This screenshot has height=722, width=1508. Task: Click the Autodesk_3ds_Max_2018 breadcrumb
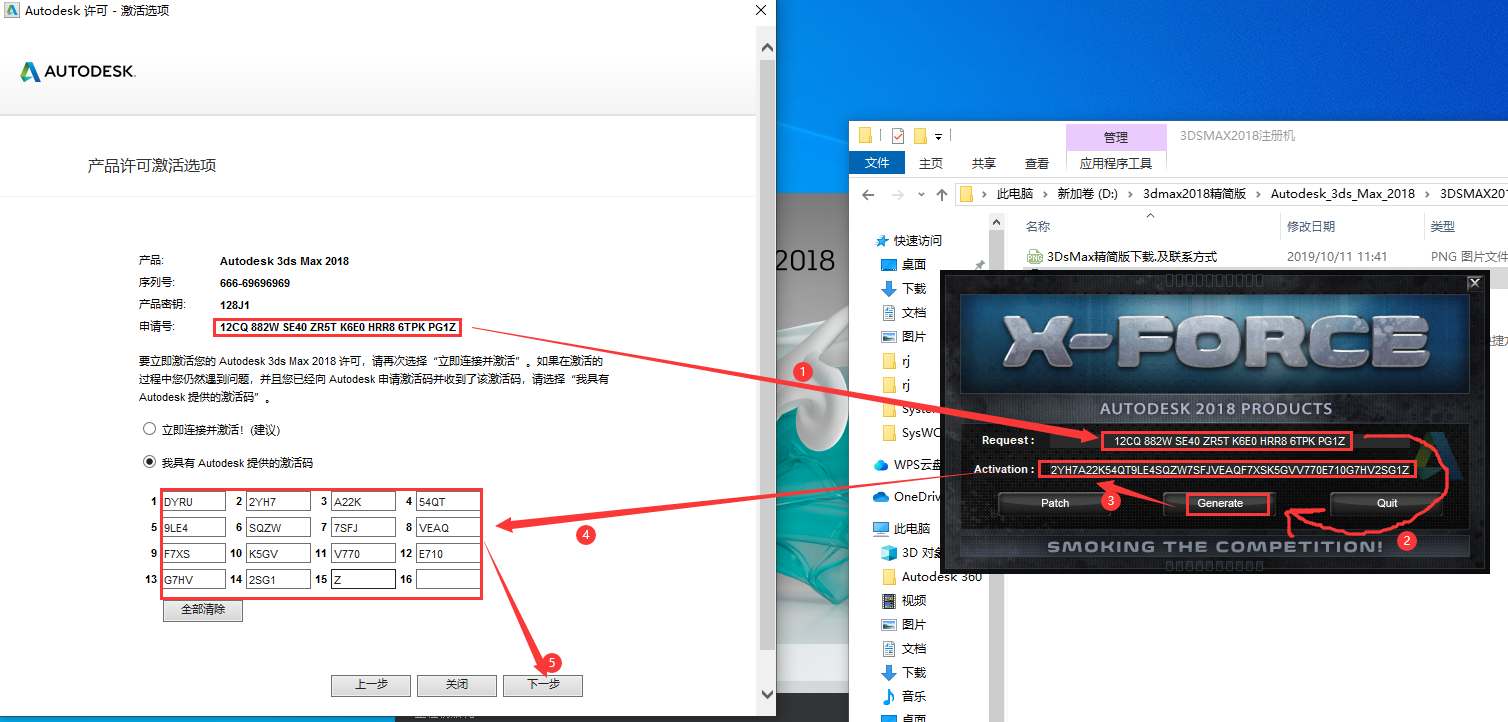pyautogui.click(x=1343, y=194)
